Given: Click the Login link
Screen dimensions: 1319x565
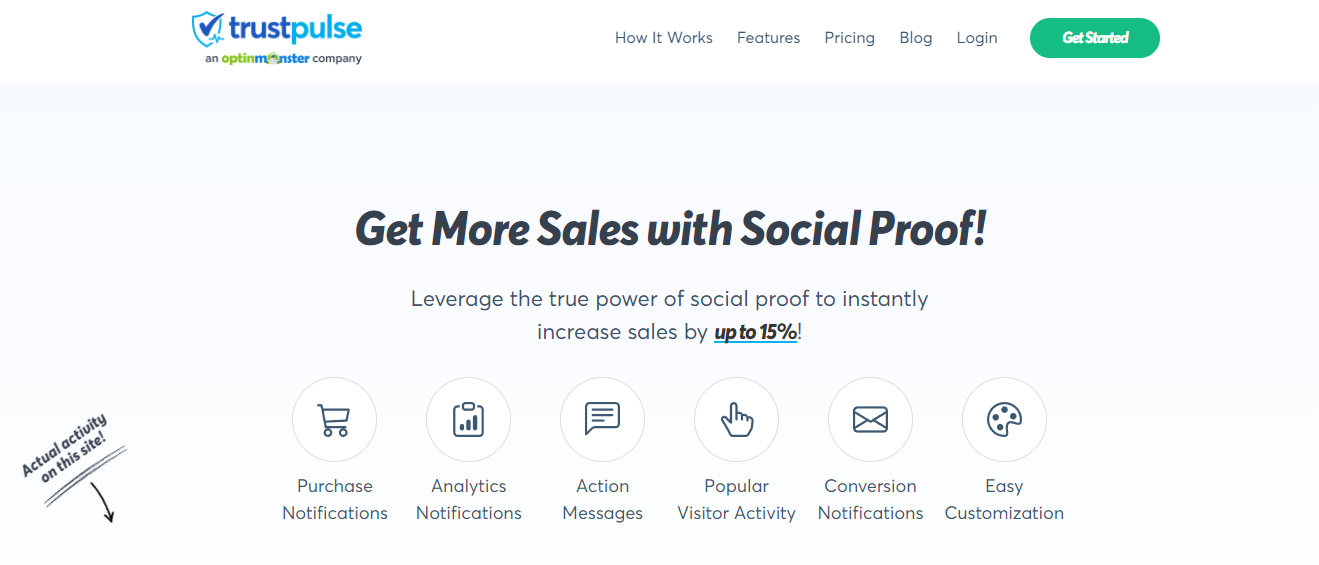Looking at the screenshot, I should [976, 38].
